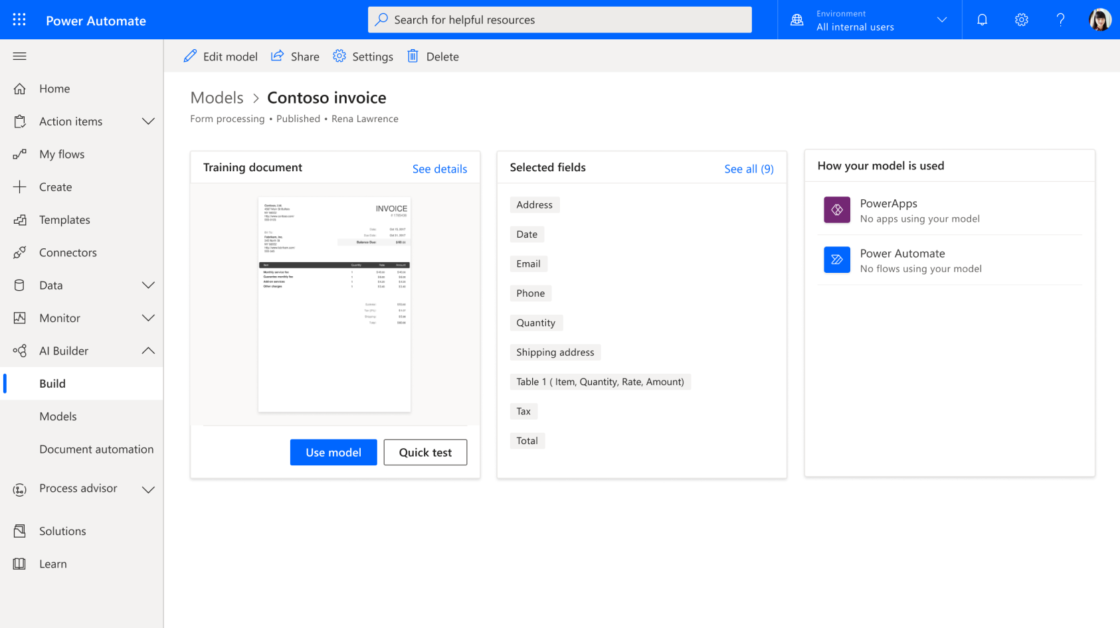Expand the Action items section

click(x=148, y=122)
